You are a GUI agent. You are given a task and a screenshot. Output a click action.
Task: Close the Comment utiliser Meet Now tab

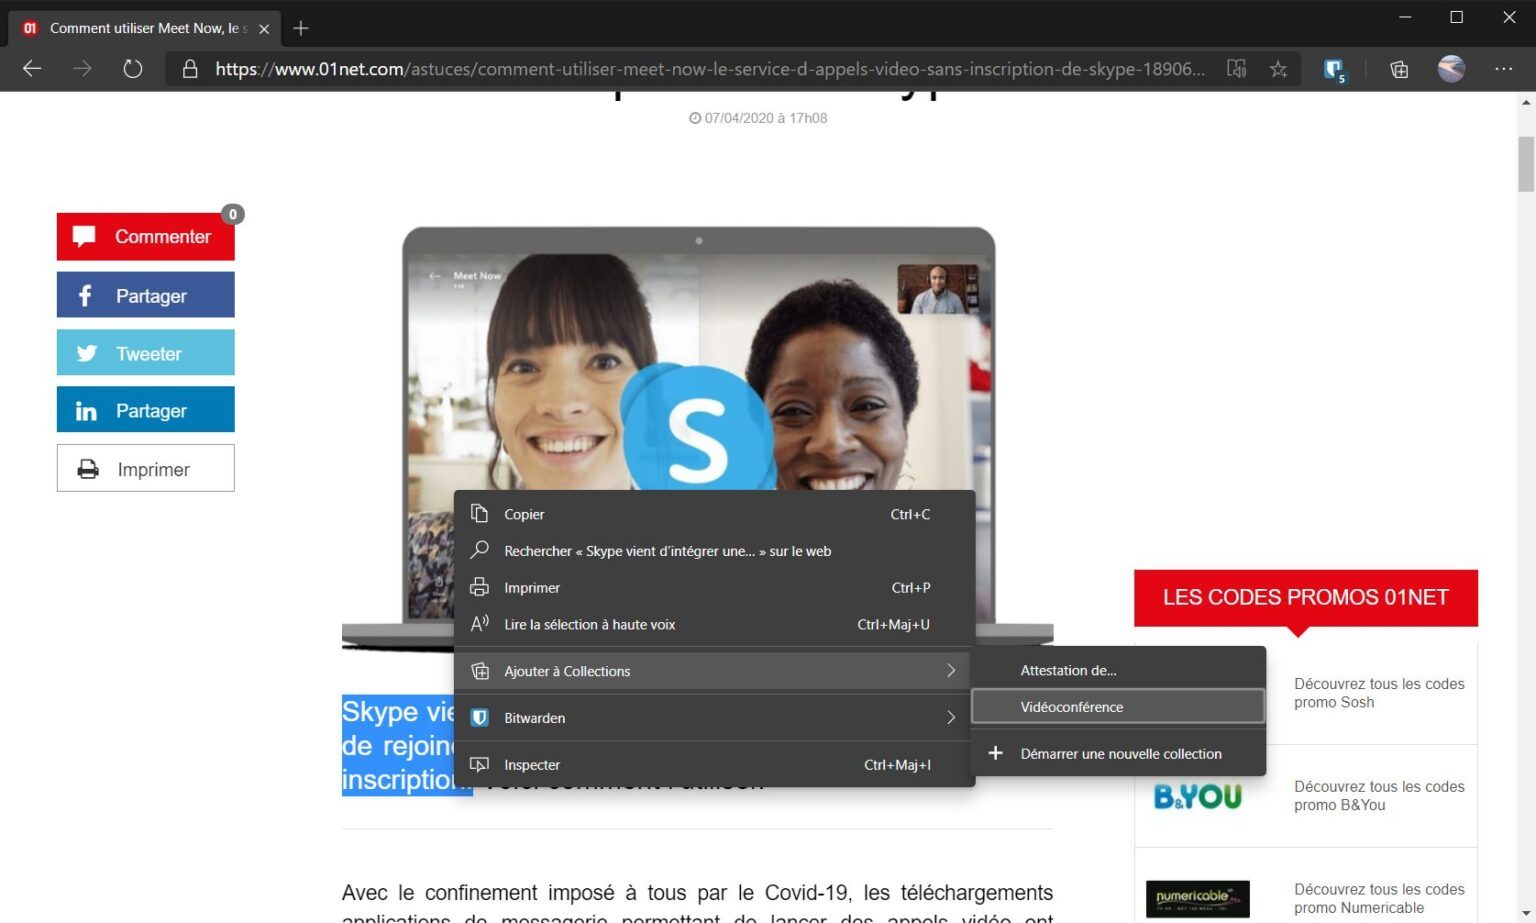pos(264,29)
